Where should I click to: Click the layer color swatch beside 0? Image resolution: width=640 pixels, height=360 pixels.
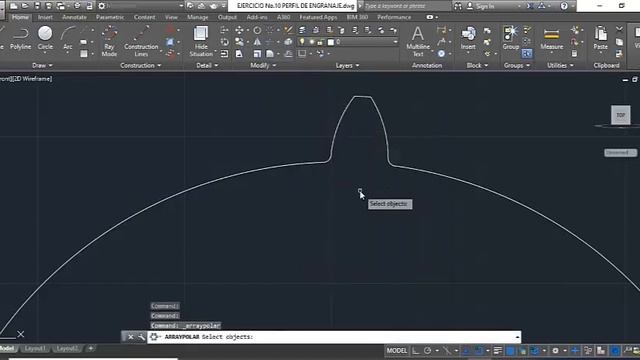[331, 42]
